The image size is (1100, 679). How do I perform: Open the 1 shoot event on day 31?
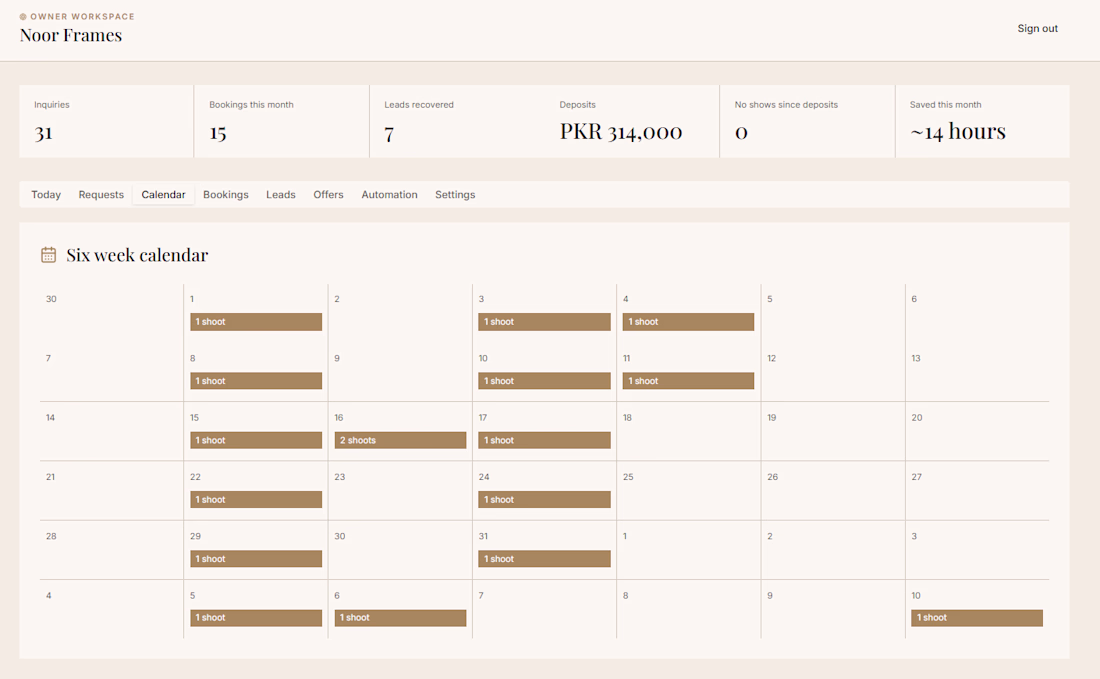point(544,559)
